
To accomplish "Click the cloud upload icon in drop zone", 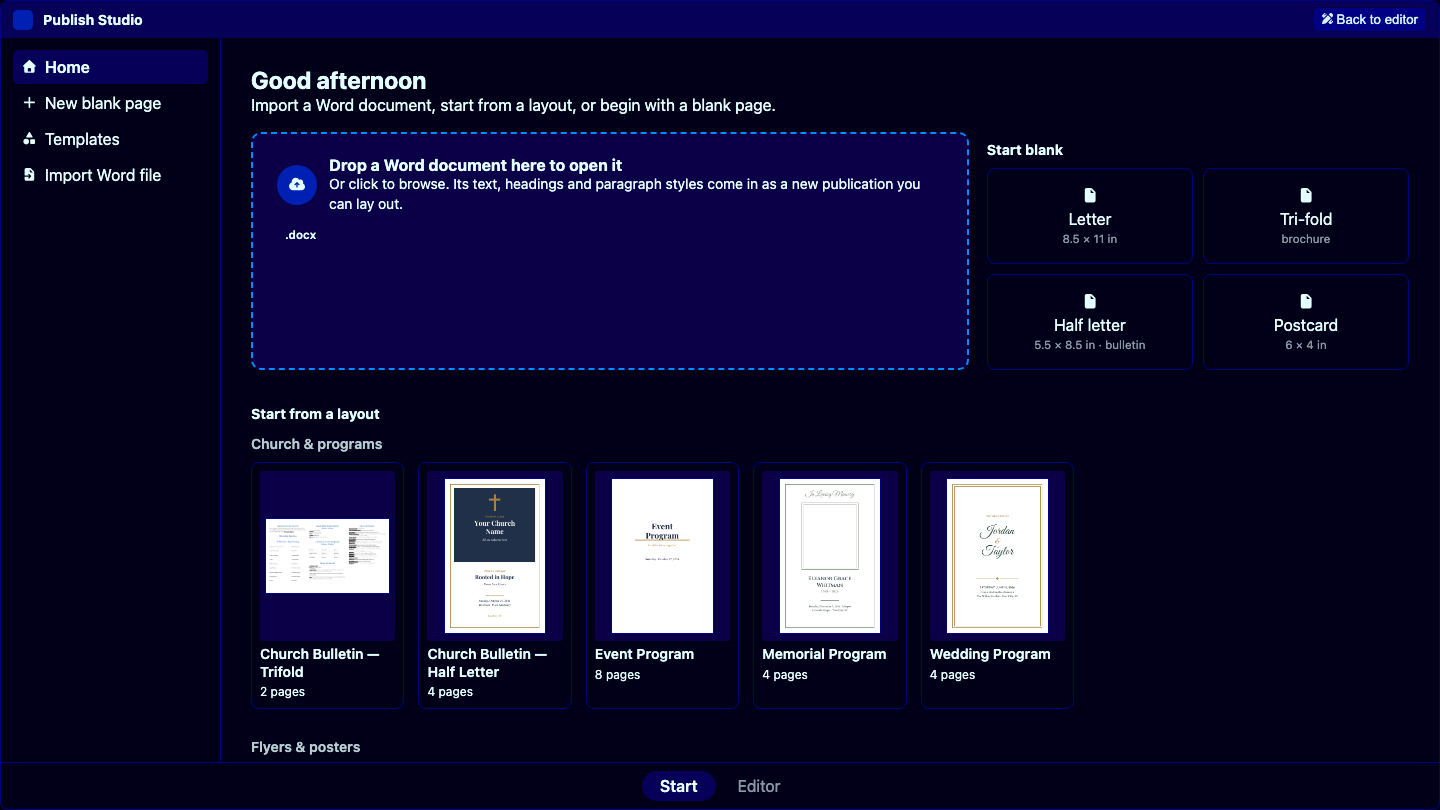I will click(297, 185).
